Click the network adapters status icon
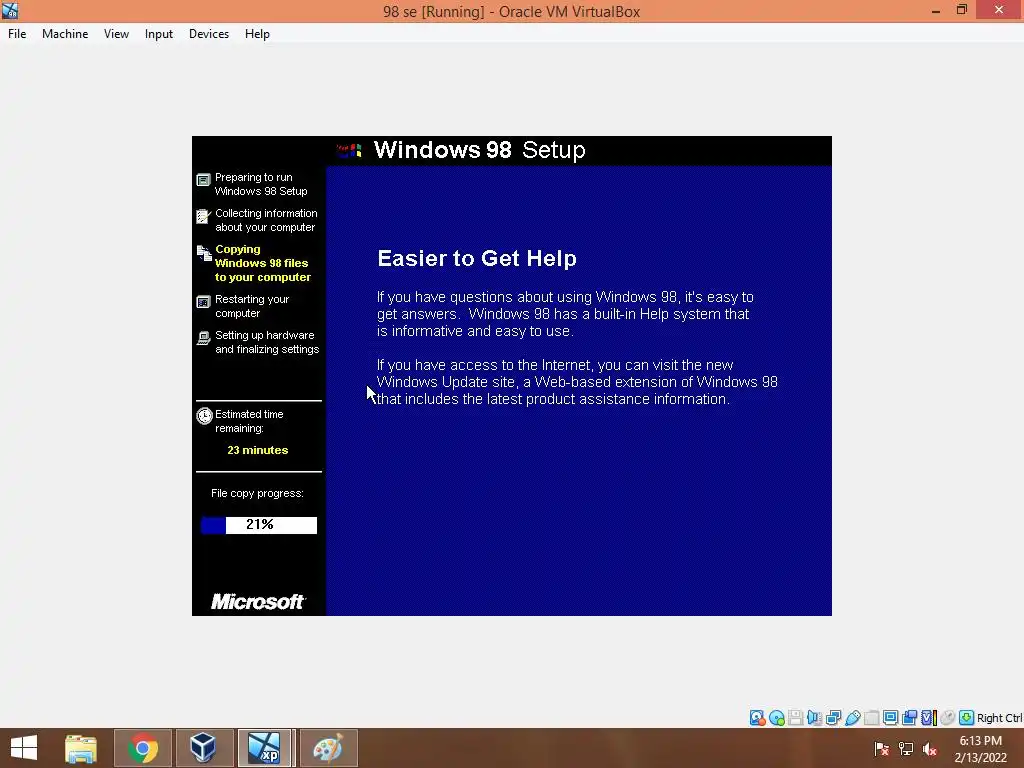 833,718
